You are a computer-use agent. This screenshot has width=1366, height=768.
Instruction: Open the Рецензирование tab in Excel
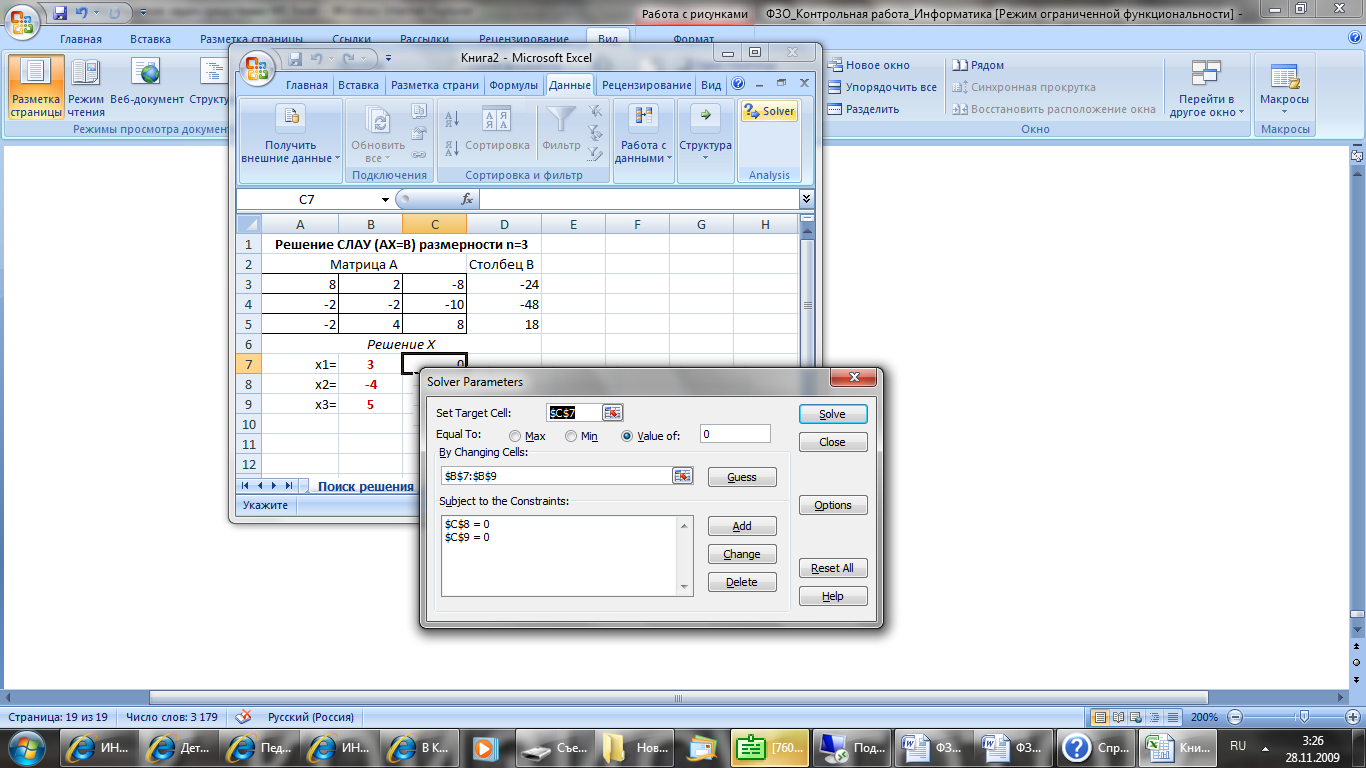[646, 85]
